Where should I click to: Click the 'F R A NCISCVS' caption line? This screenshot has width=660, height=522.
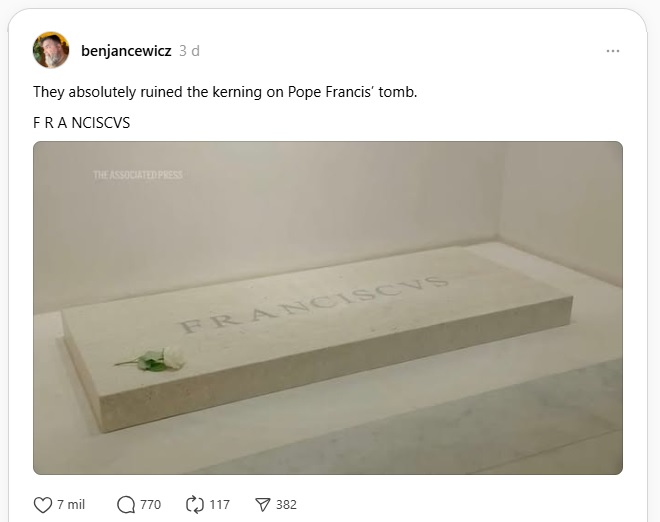(82, 123)
